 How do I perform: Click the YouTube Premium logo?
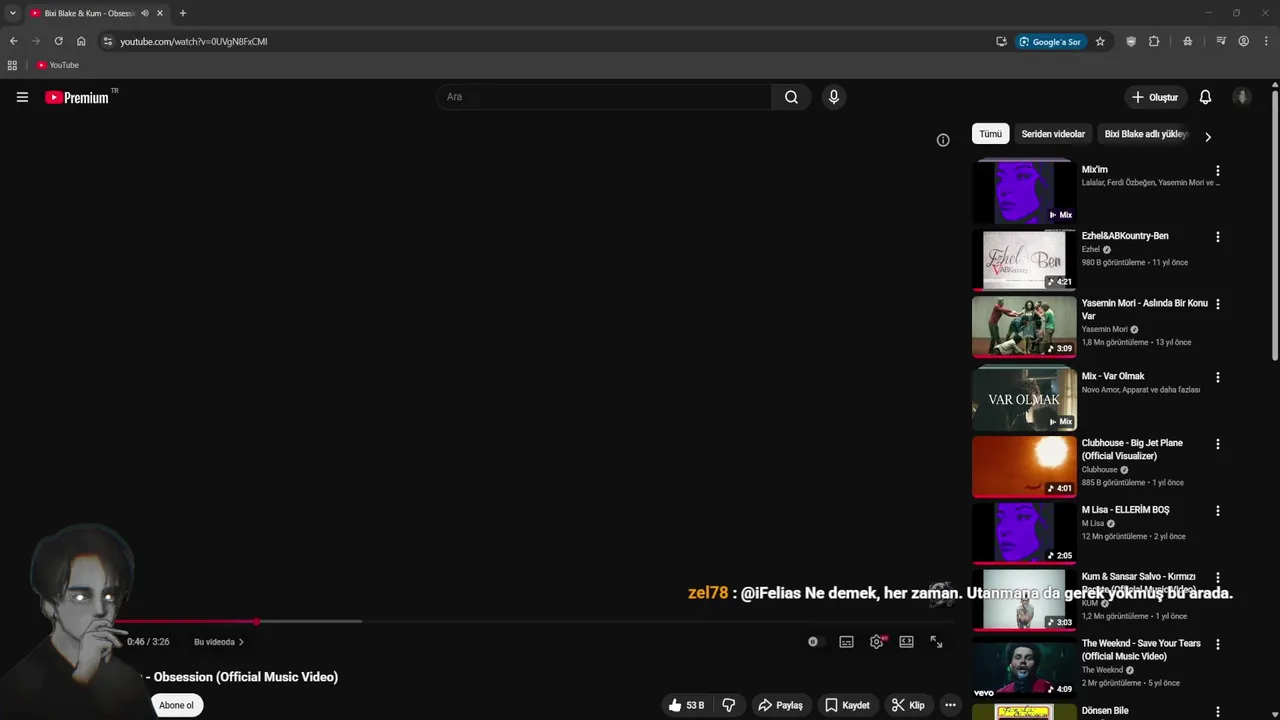pos(77,97)
